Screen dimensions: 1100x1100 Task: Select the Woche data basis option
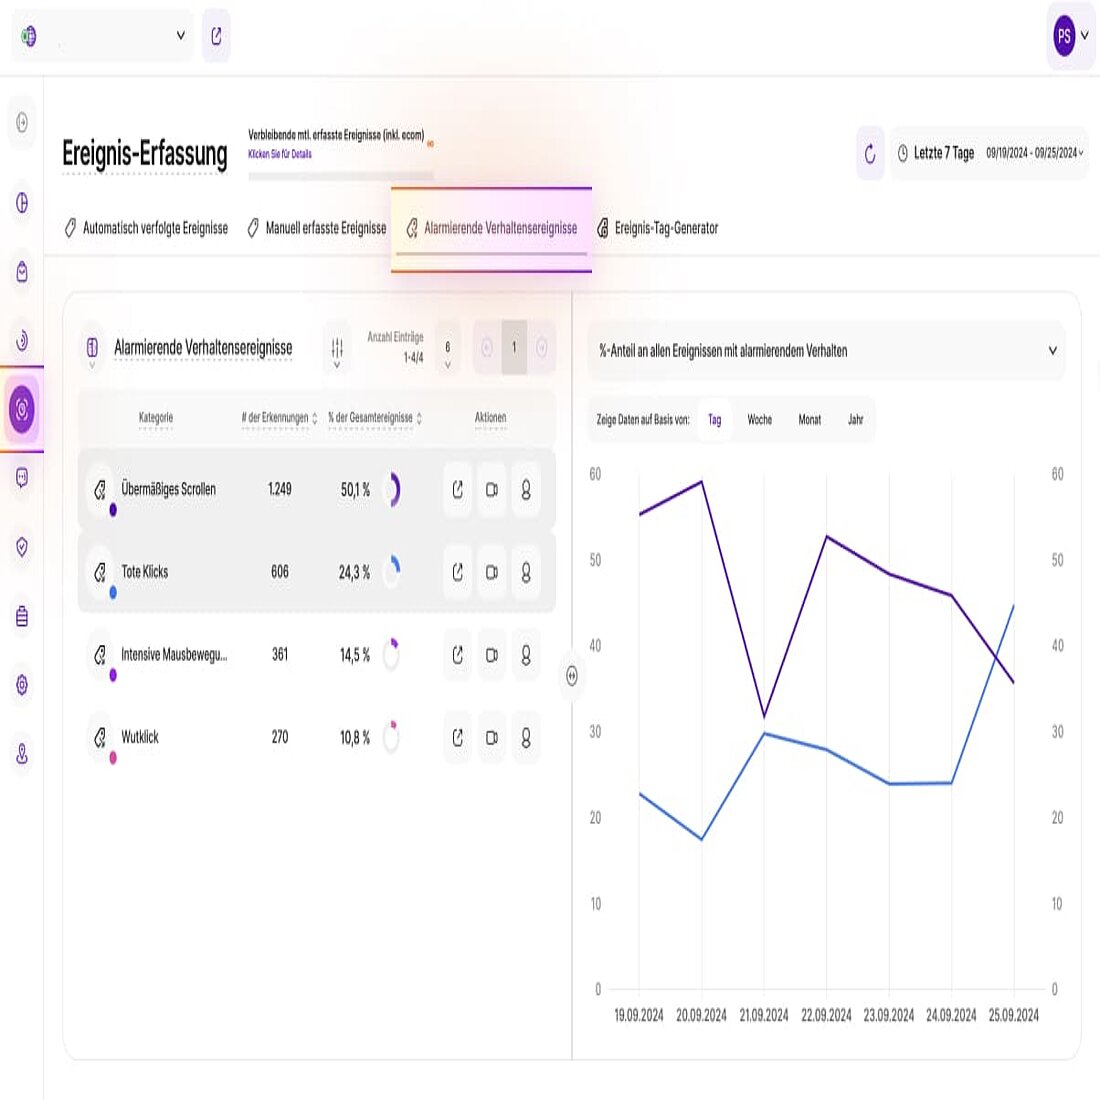tap(760, 420)
